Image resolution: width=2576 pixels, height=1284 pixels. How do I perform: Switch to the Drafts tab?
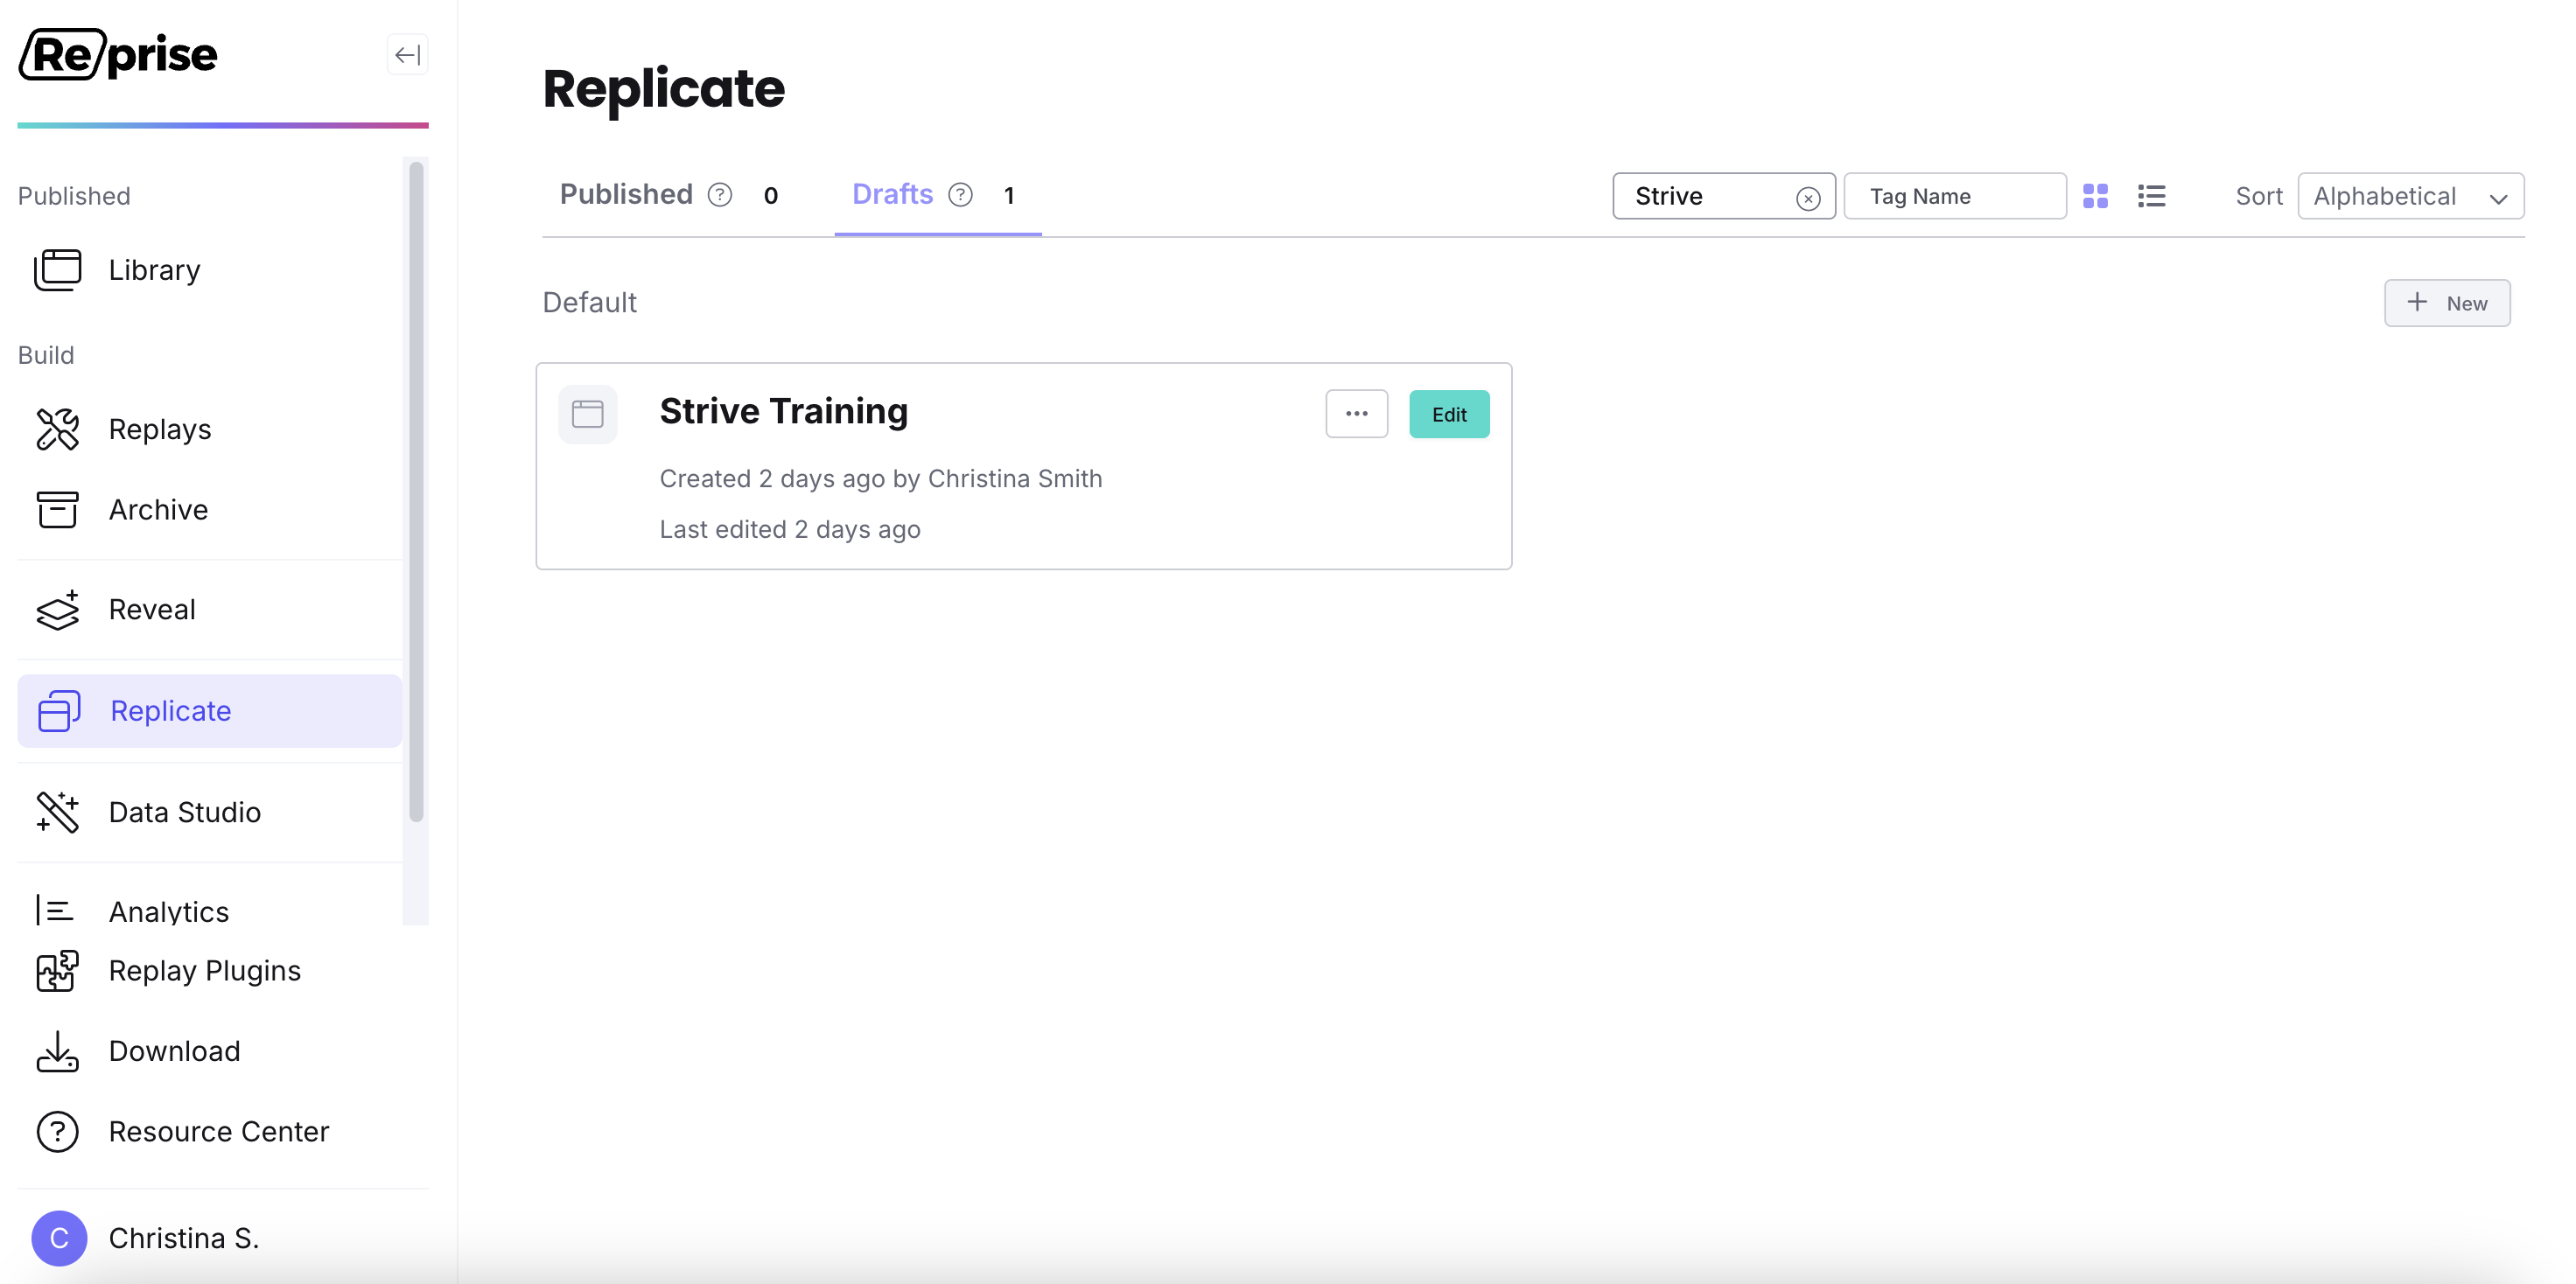coord(892,194)
